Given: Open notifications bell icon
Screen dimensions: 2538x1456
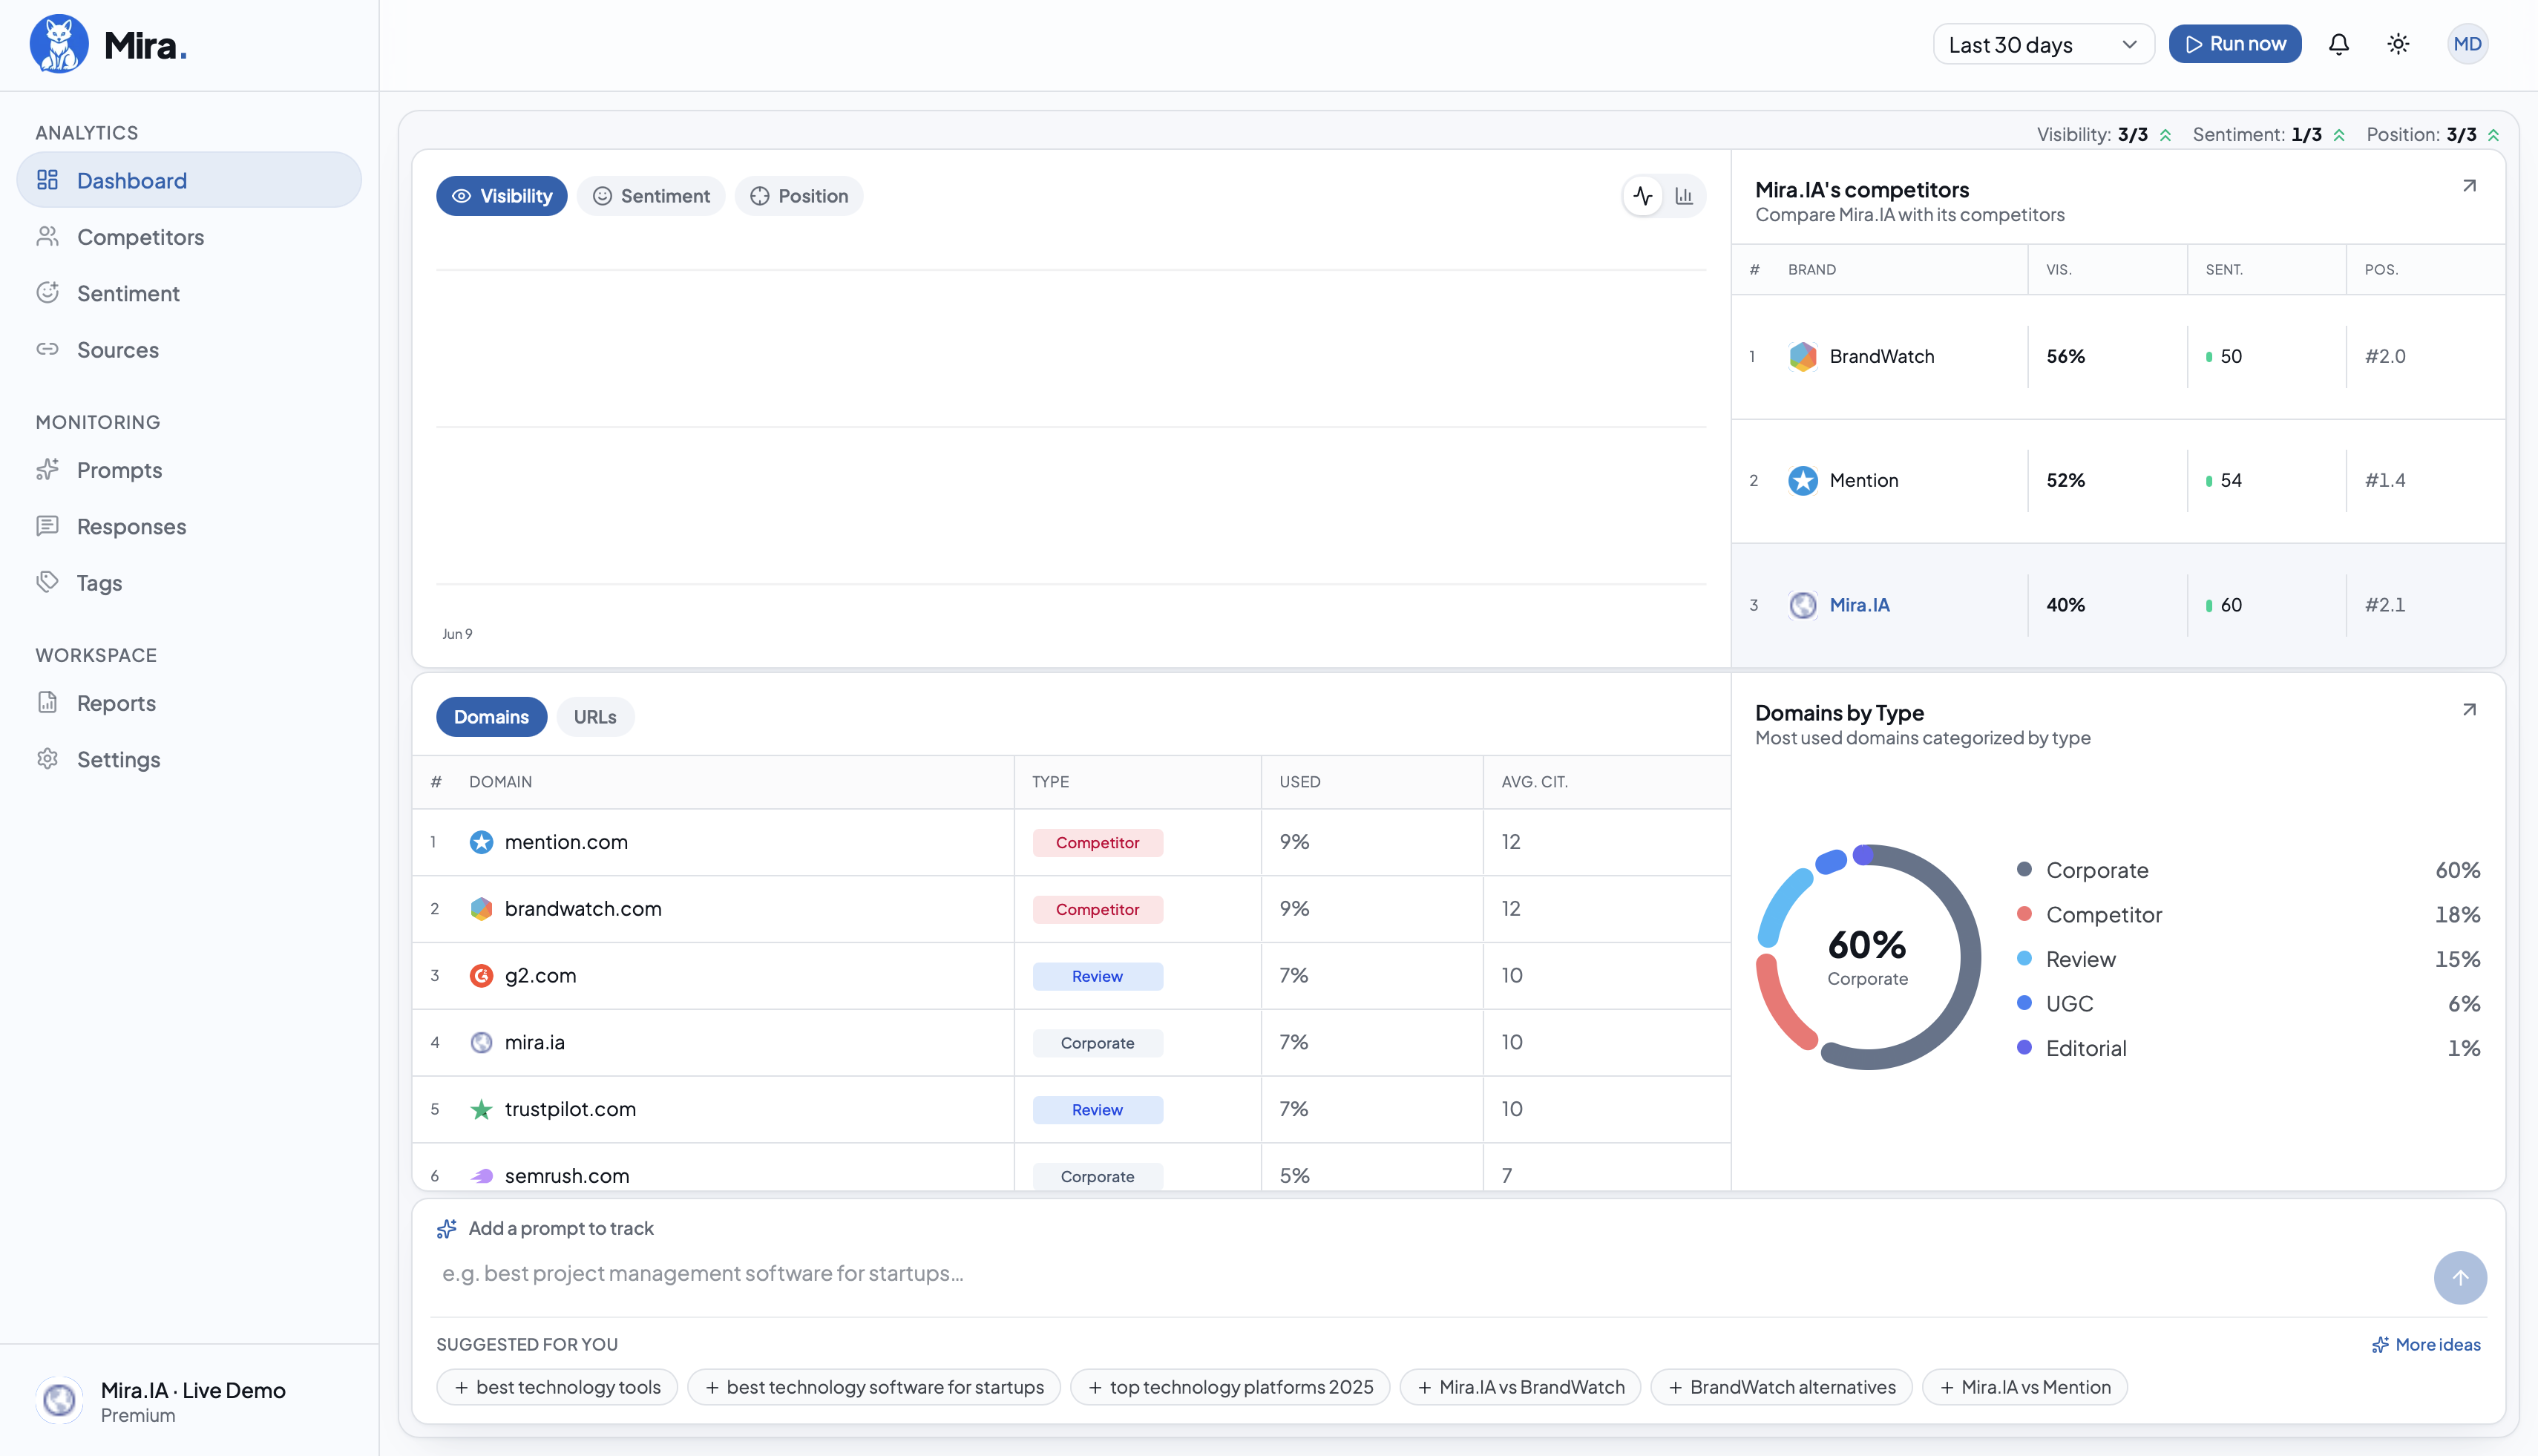Looking at the screenshot, I should pyautogui.click(x=2338, y=44).
